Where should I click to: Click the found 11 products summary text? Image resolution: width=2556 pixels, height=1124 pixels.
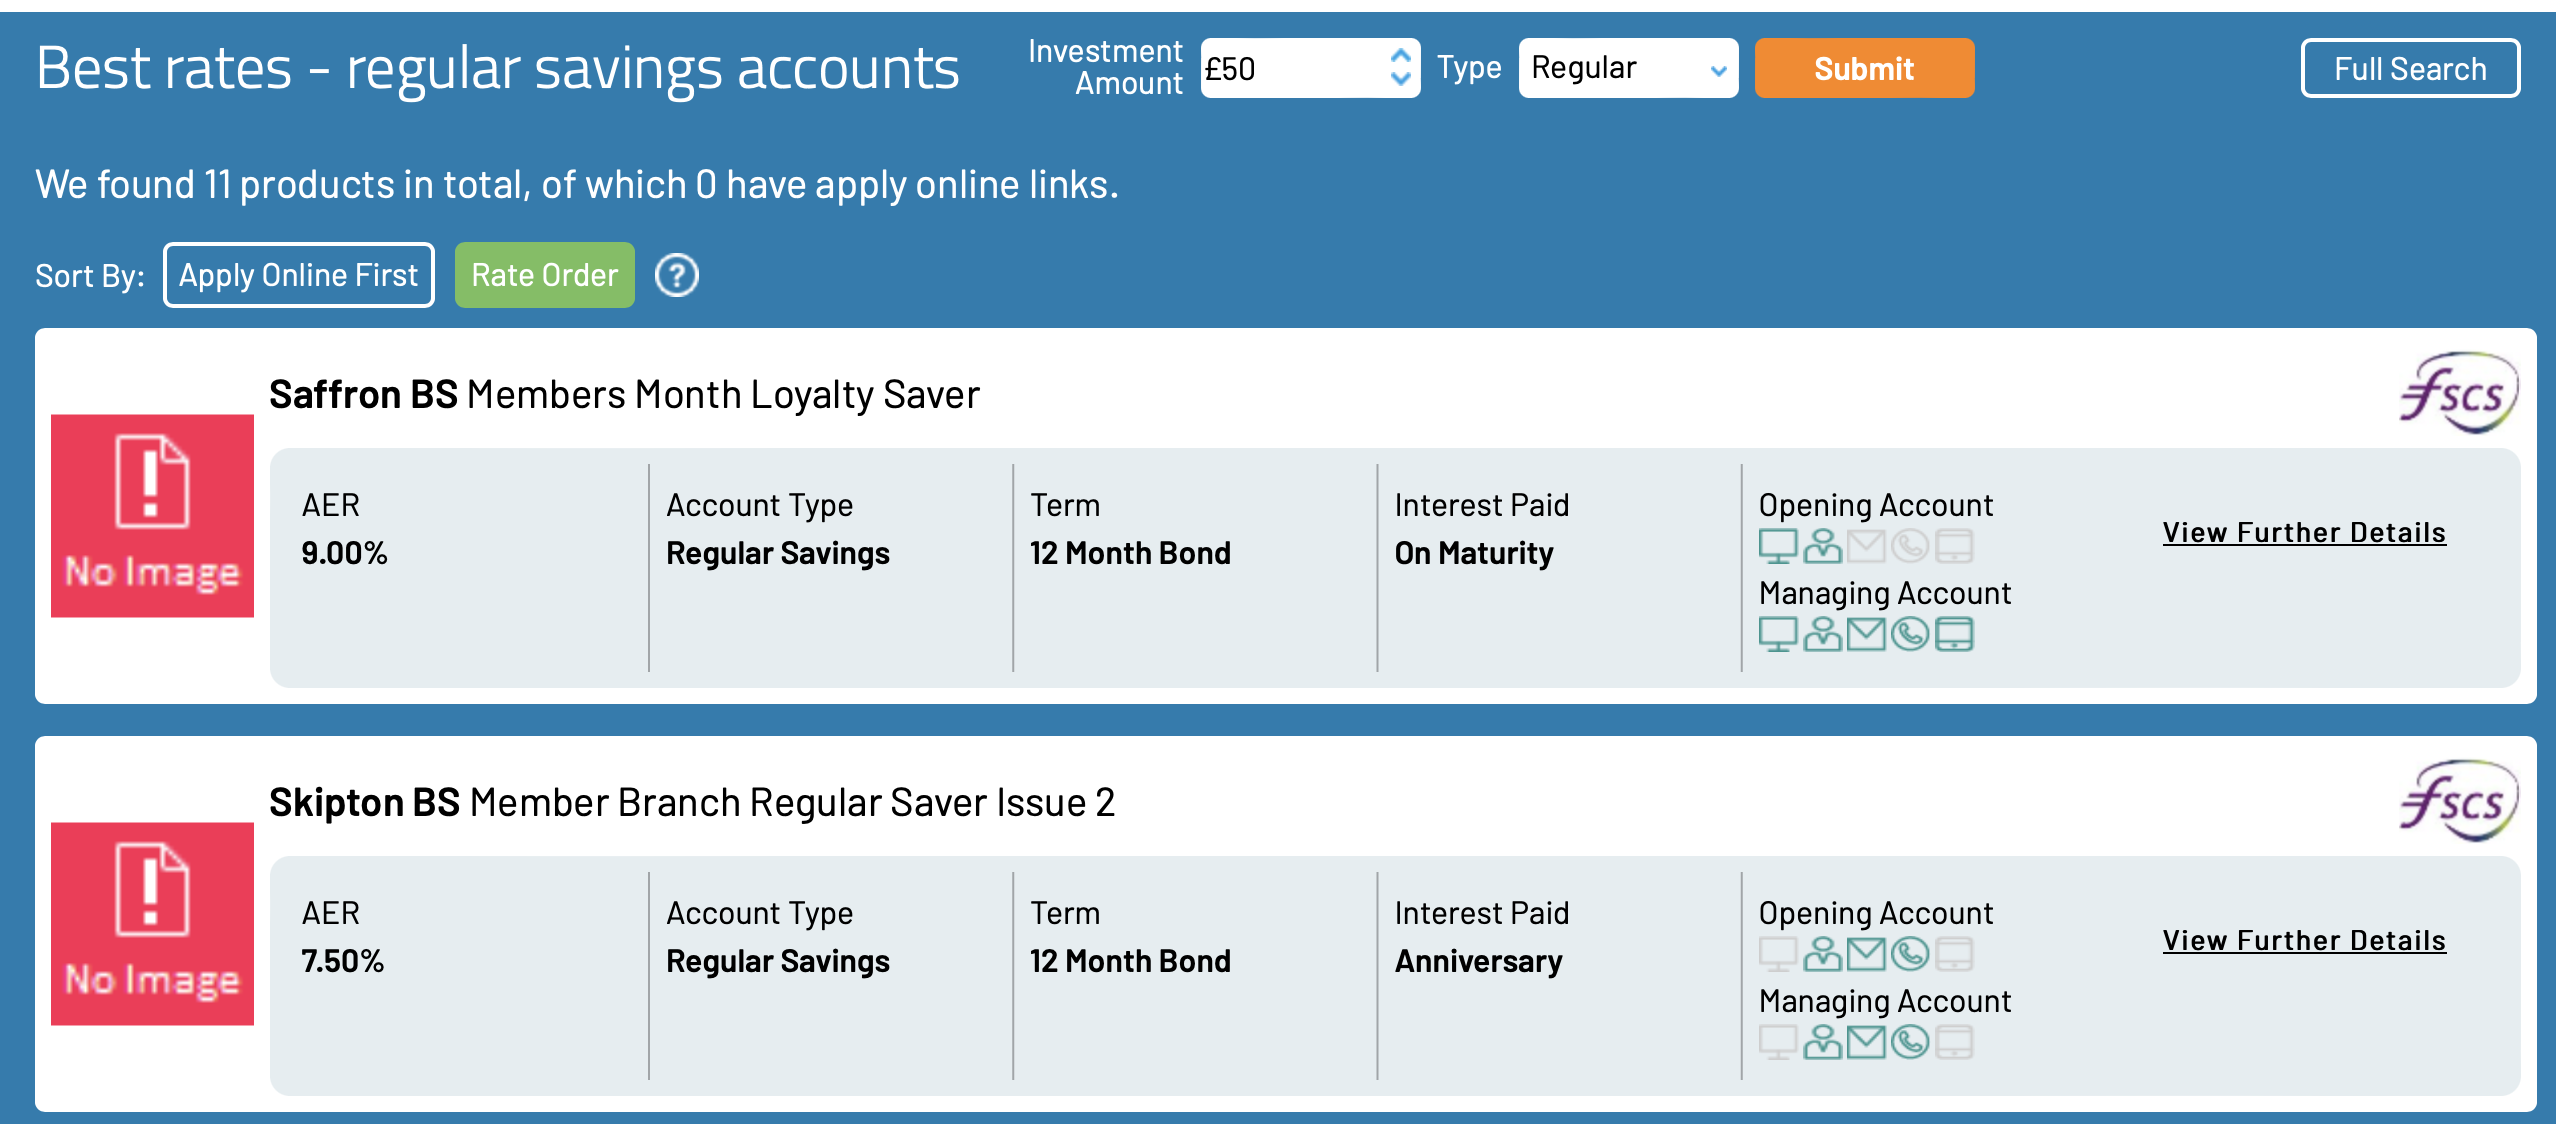[577, 185]
